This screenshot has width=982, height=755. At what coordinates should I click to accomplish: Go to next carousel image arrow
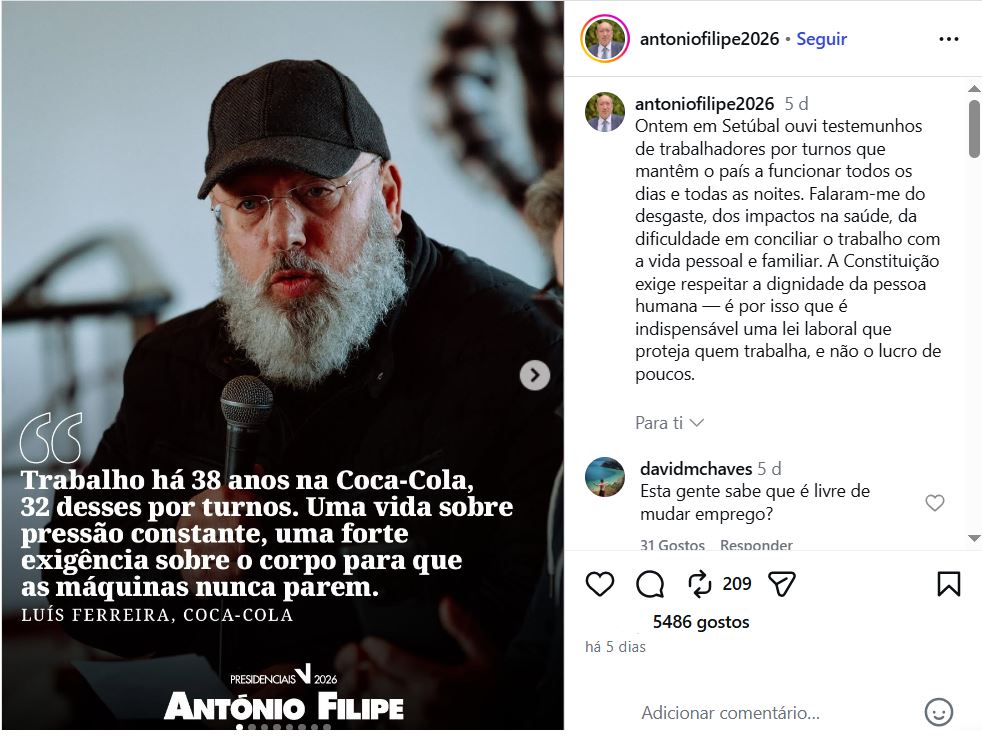(534, 375)
